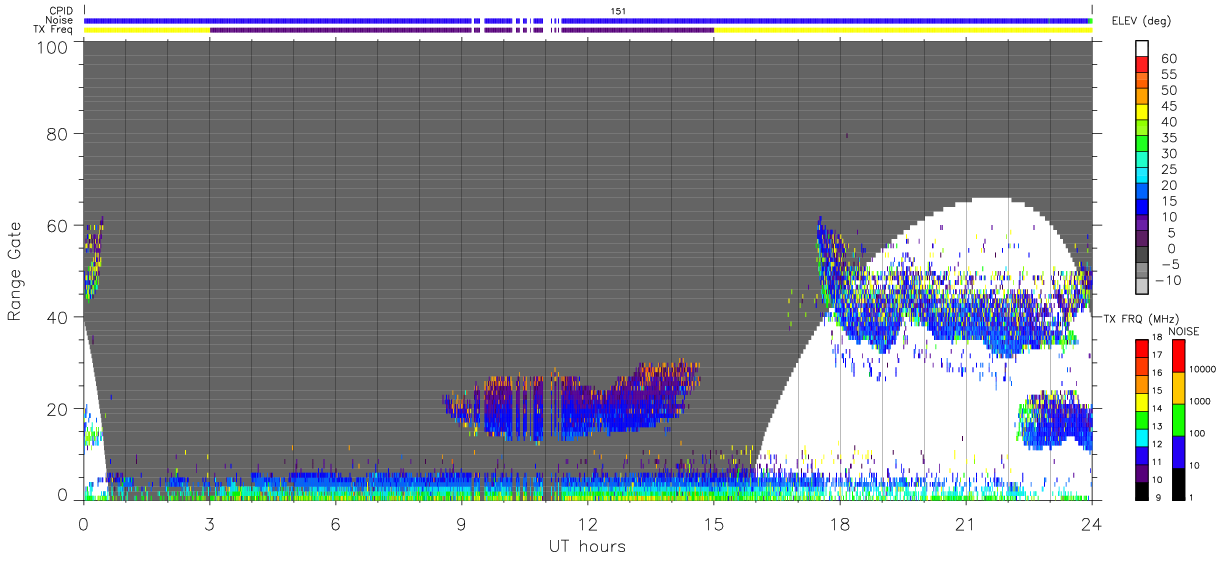
Task: Click the Range Gate axis tick '60'
Action: (56, 226)
